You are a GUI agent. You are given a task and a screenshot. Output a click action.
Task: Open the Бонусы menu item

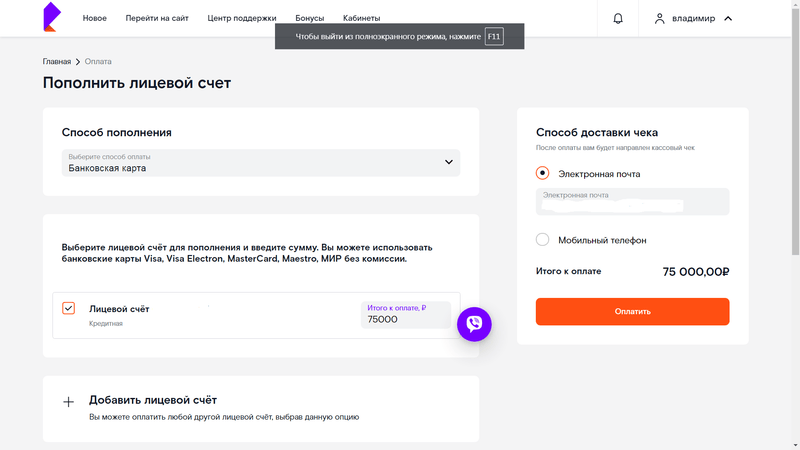pos(309,18)
